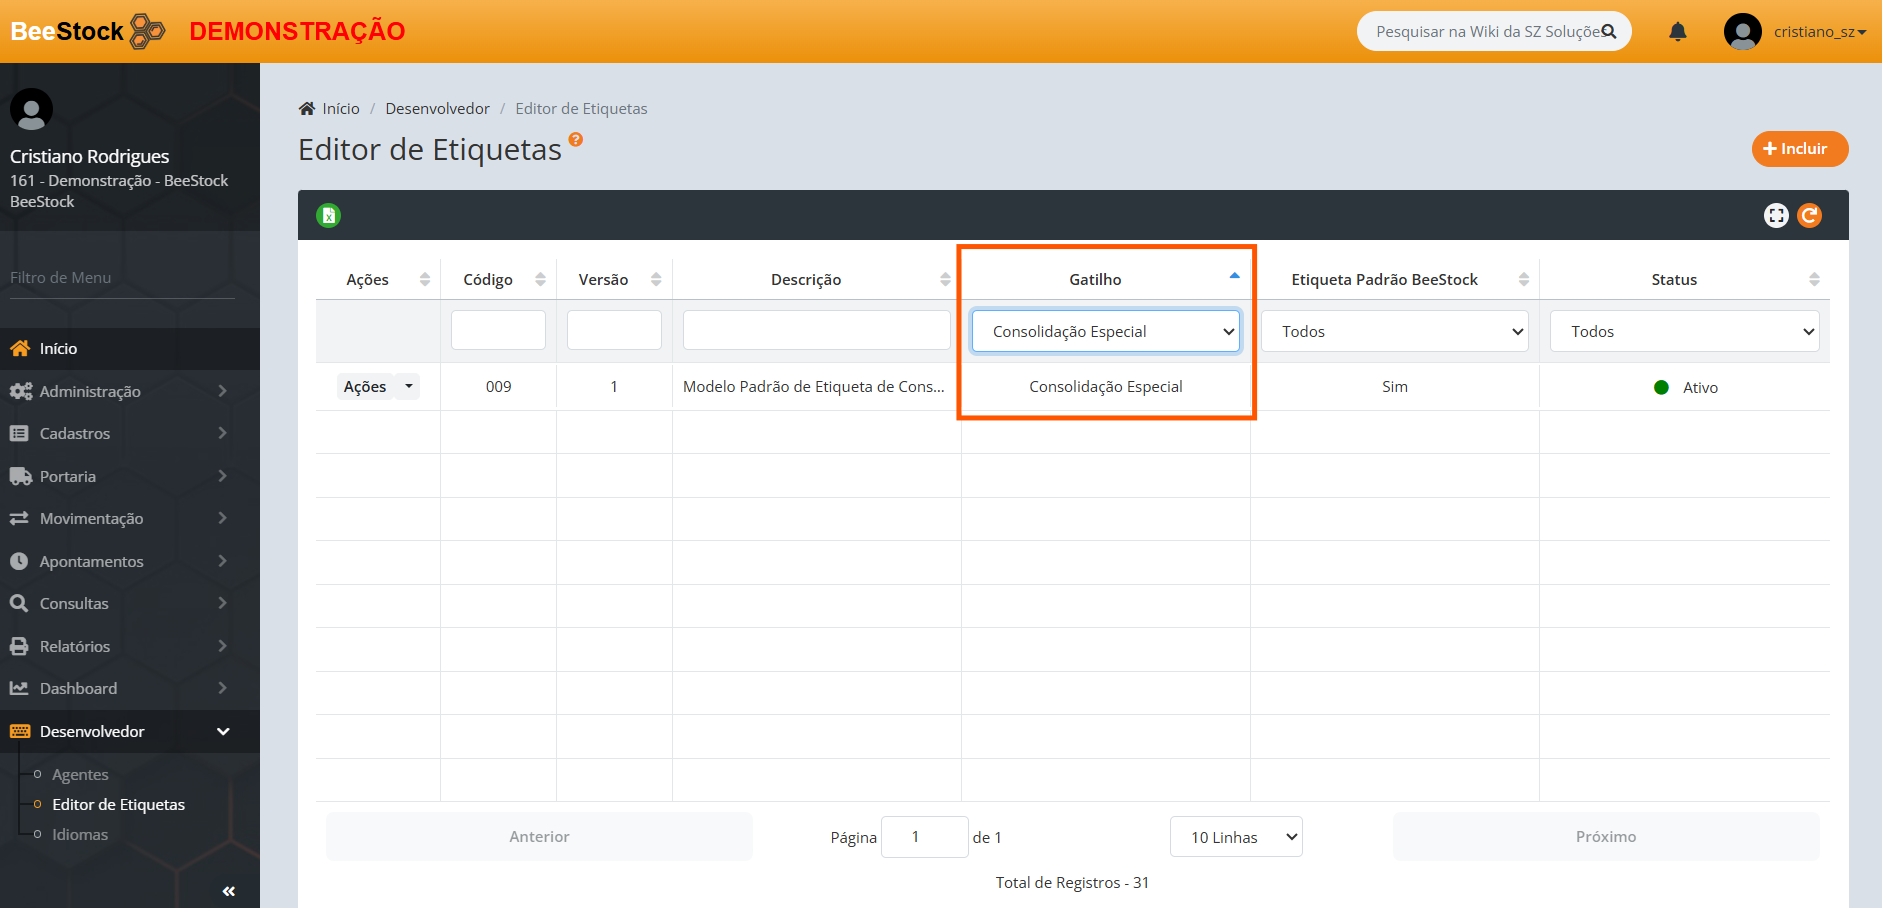Open Idiomas in Desenvolvedor submenu

pos(80,834)
